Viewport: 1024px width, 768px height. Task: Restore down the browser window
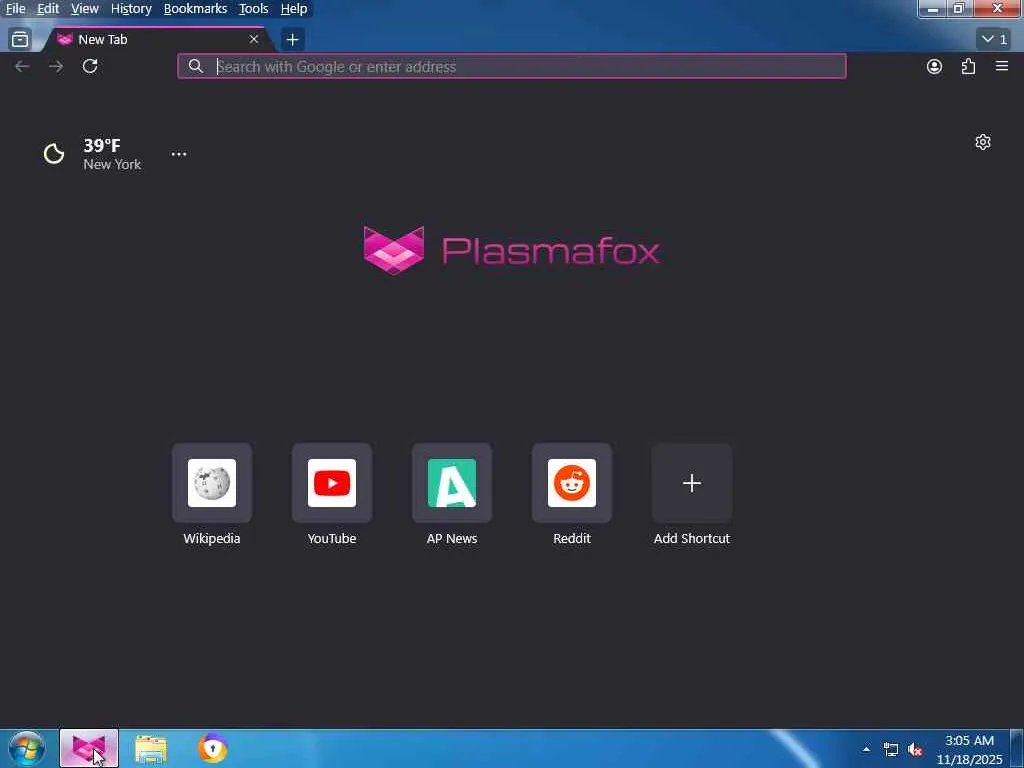pos(959,9)
